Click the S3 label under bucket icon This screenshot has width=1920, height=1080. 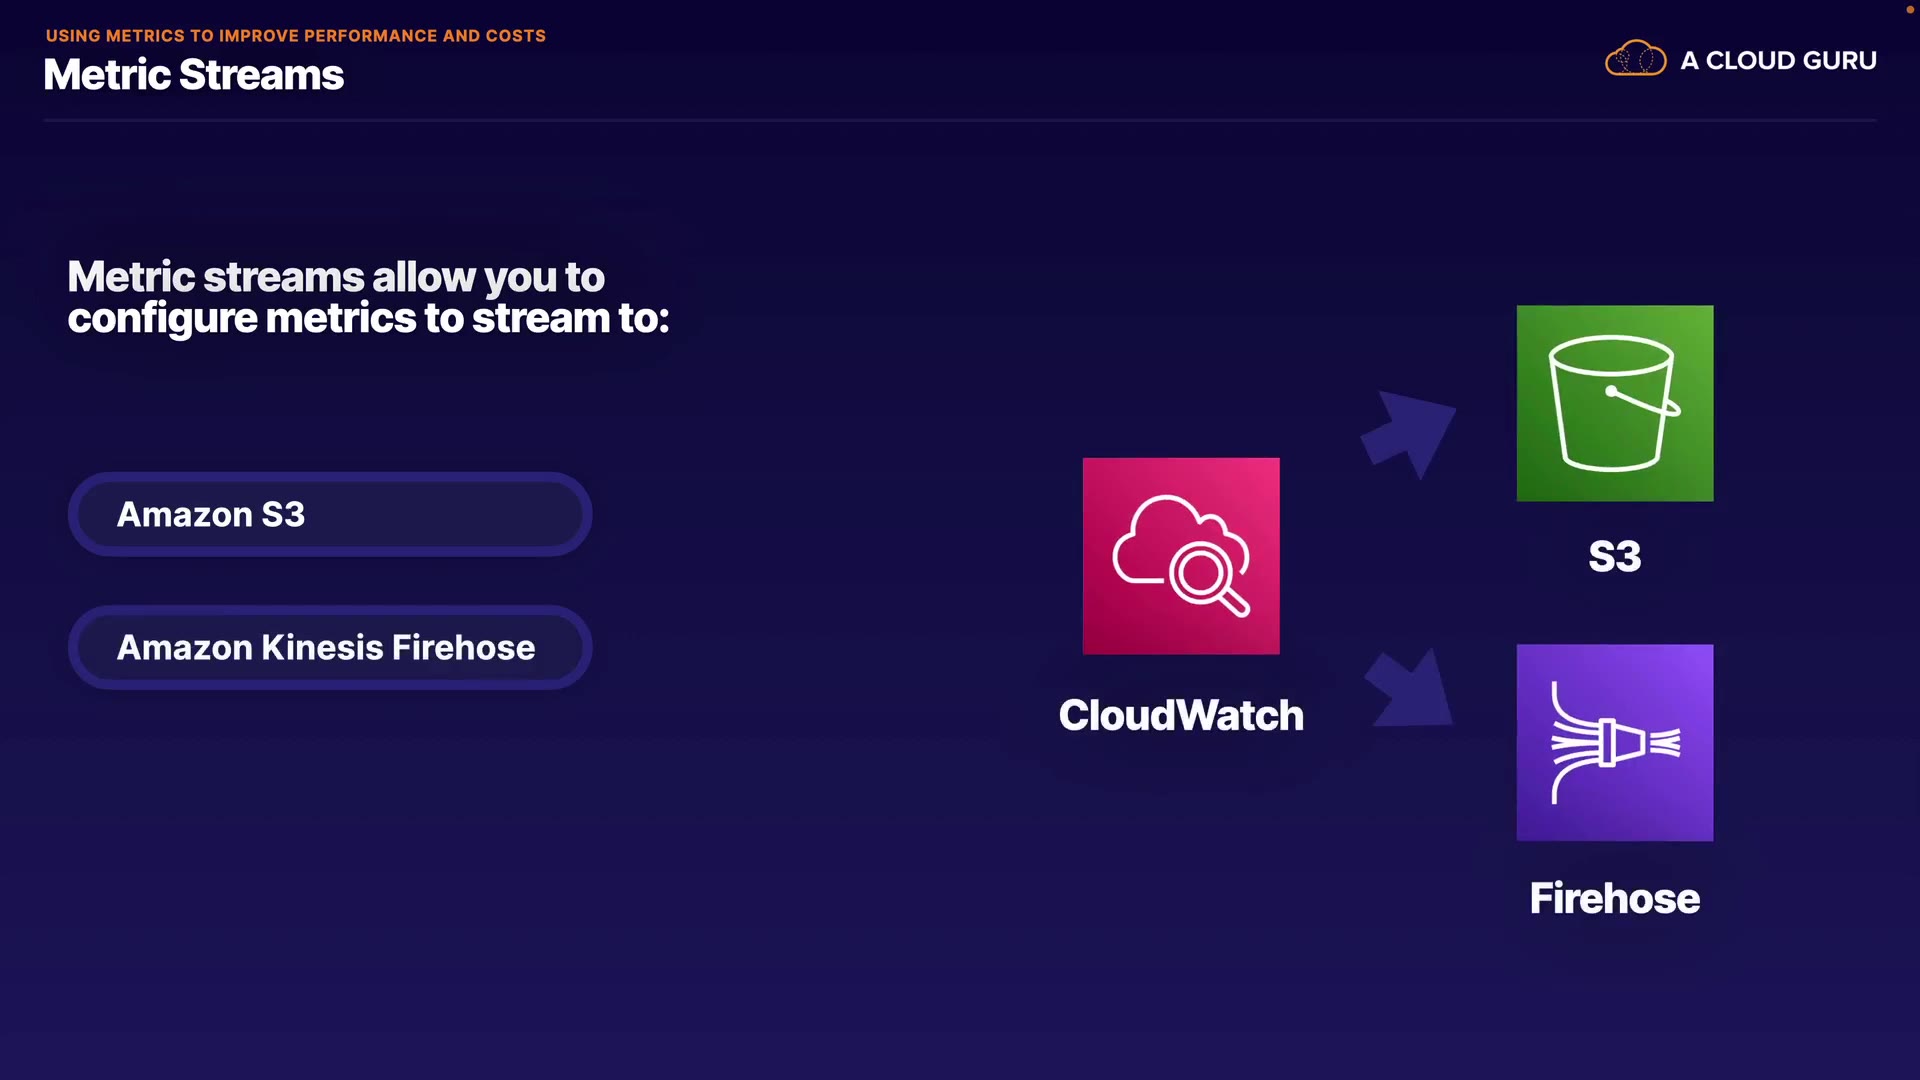(1614, 556)
